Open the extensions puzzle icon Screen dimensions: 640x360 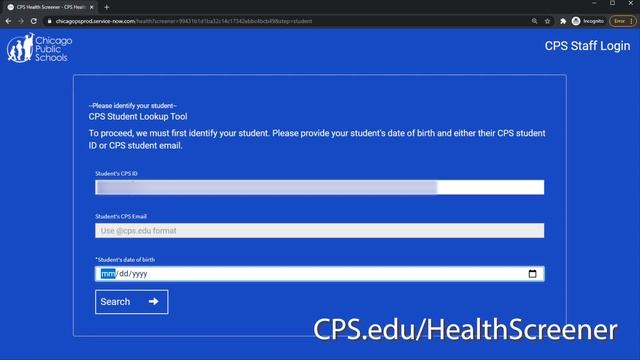563,21
